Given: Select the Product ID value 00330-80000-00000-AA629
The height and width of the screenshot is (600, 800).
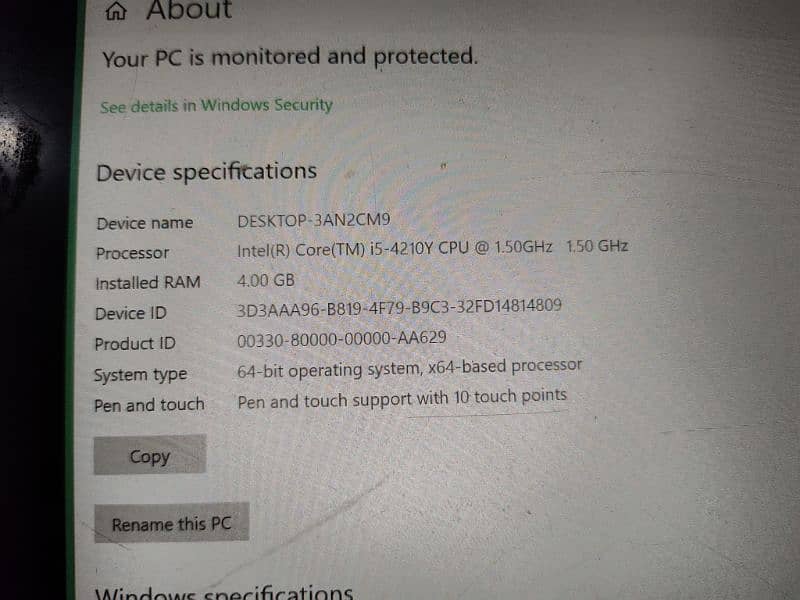Looking at the screenshot, I should pos(342,339).
